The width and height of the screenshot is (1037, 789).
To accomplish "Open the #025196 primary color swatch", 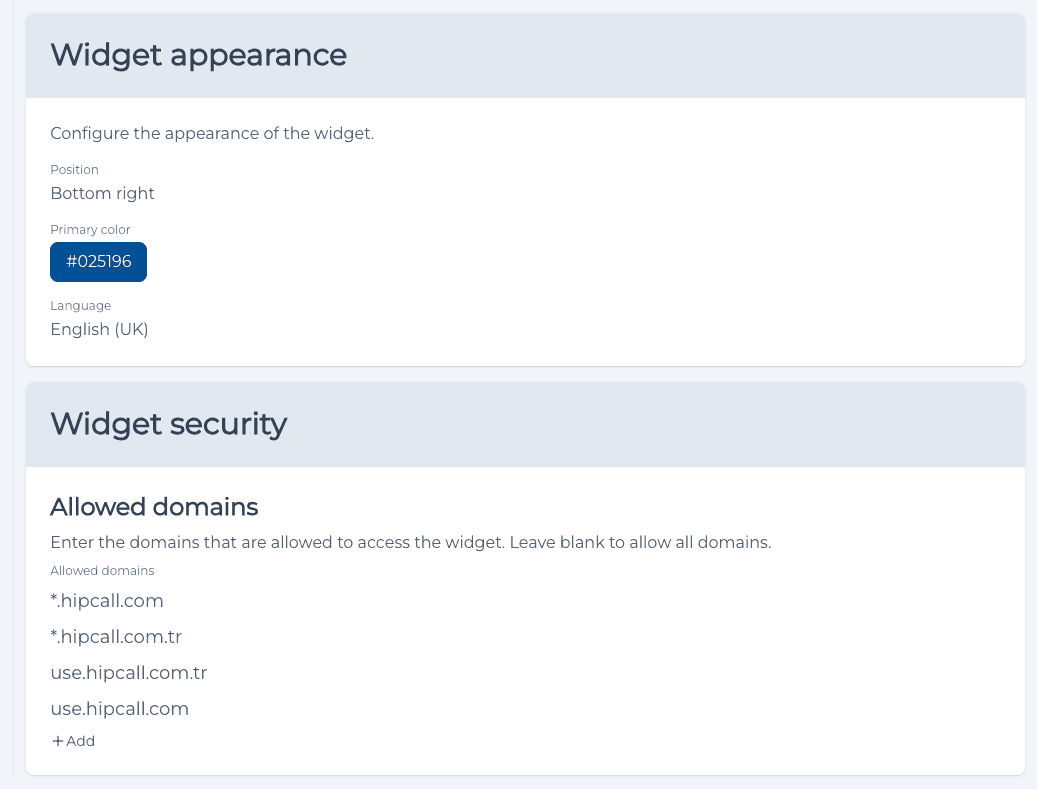I will coord(99,262).
